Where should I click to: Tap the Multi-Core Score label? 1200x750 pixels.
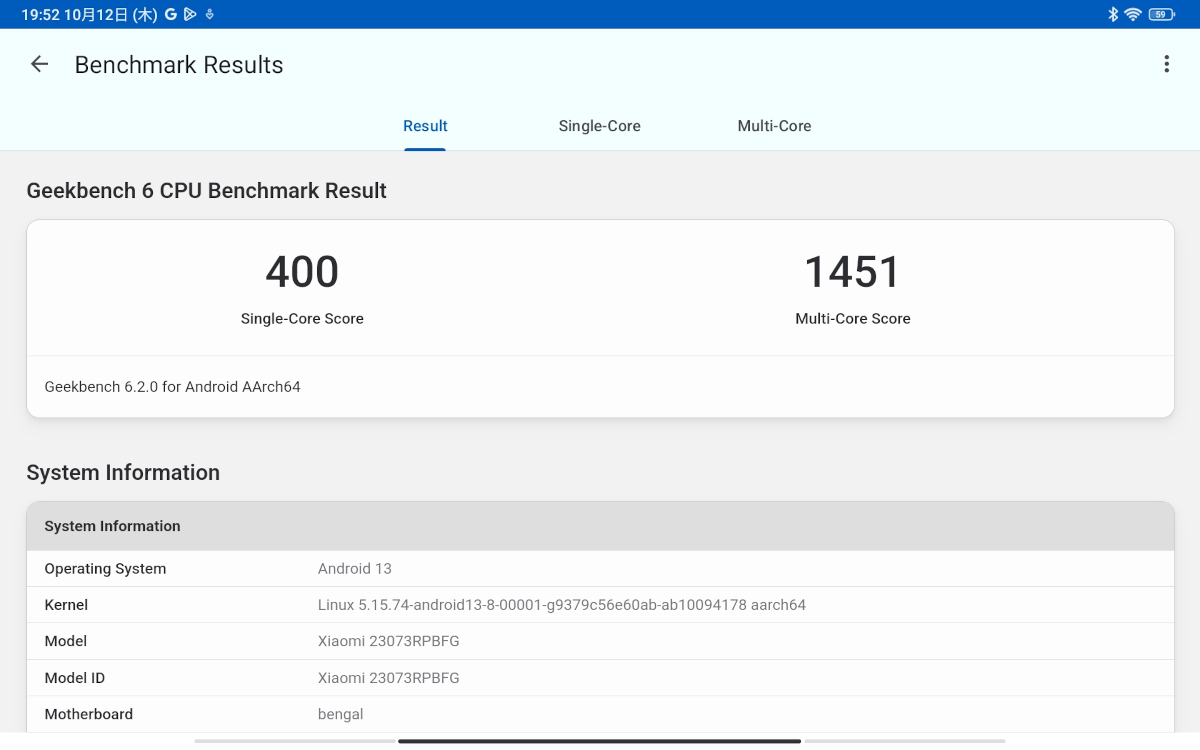click(853, 319)
